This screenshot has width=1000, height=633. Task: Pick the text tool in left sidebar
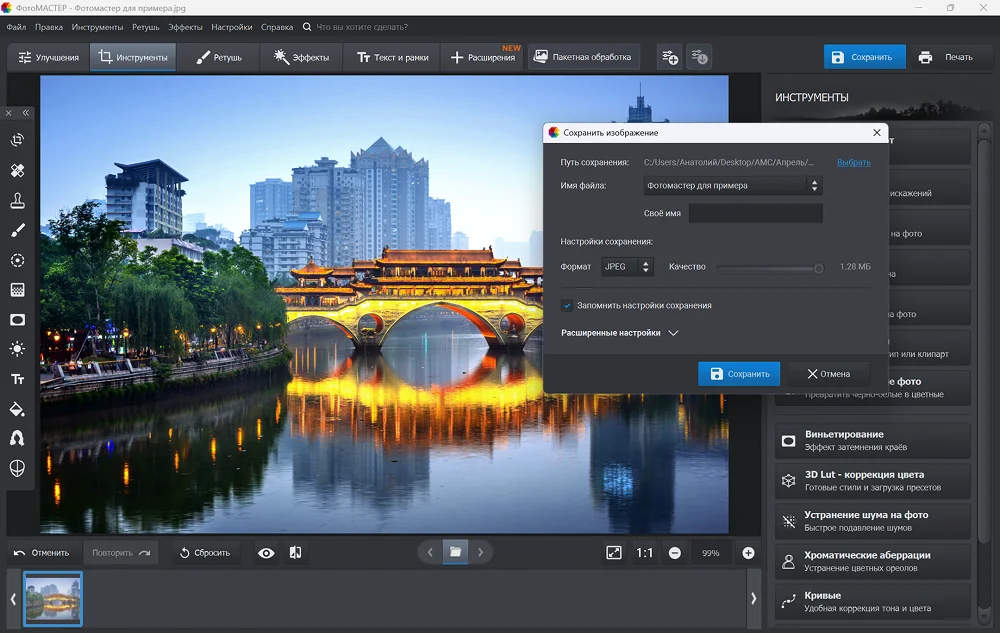click(x=17, y=379)
